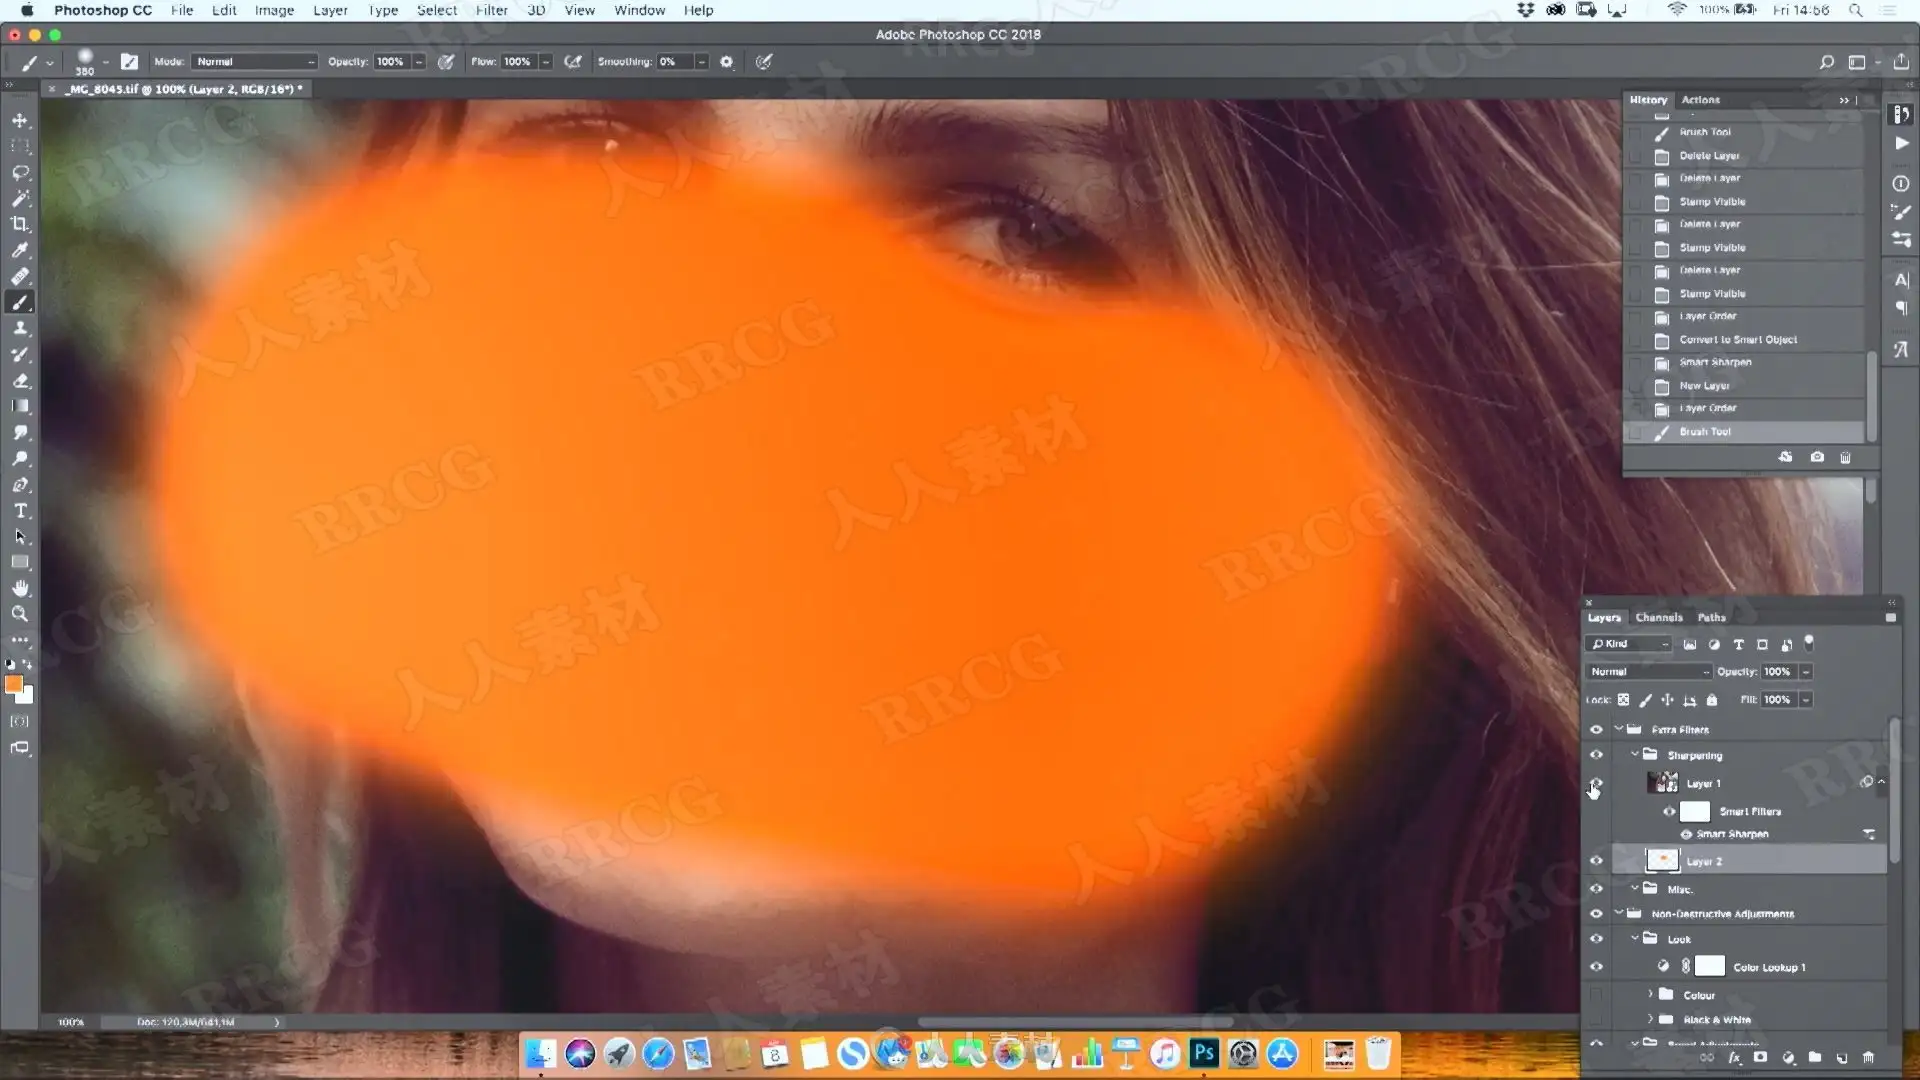Viewport: 1920px width, 1080px height.
Task: Switch to the Channels tab
Action: coord(1658,618)
